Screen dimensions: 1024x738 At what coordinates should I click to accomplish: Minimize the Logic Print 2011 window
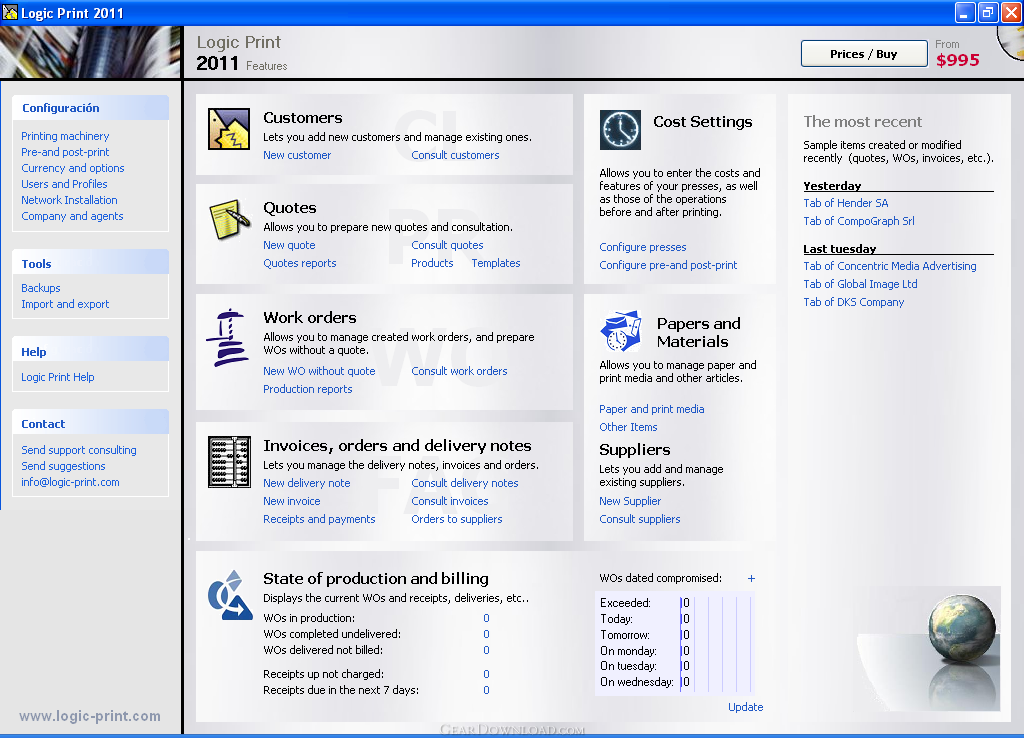tap(965, 12)
